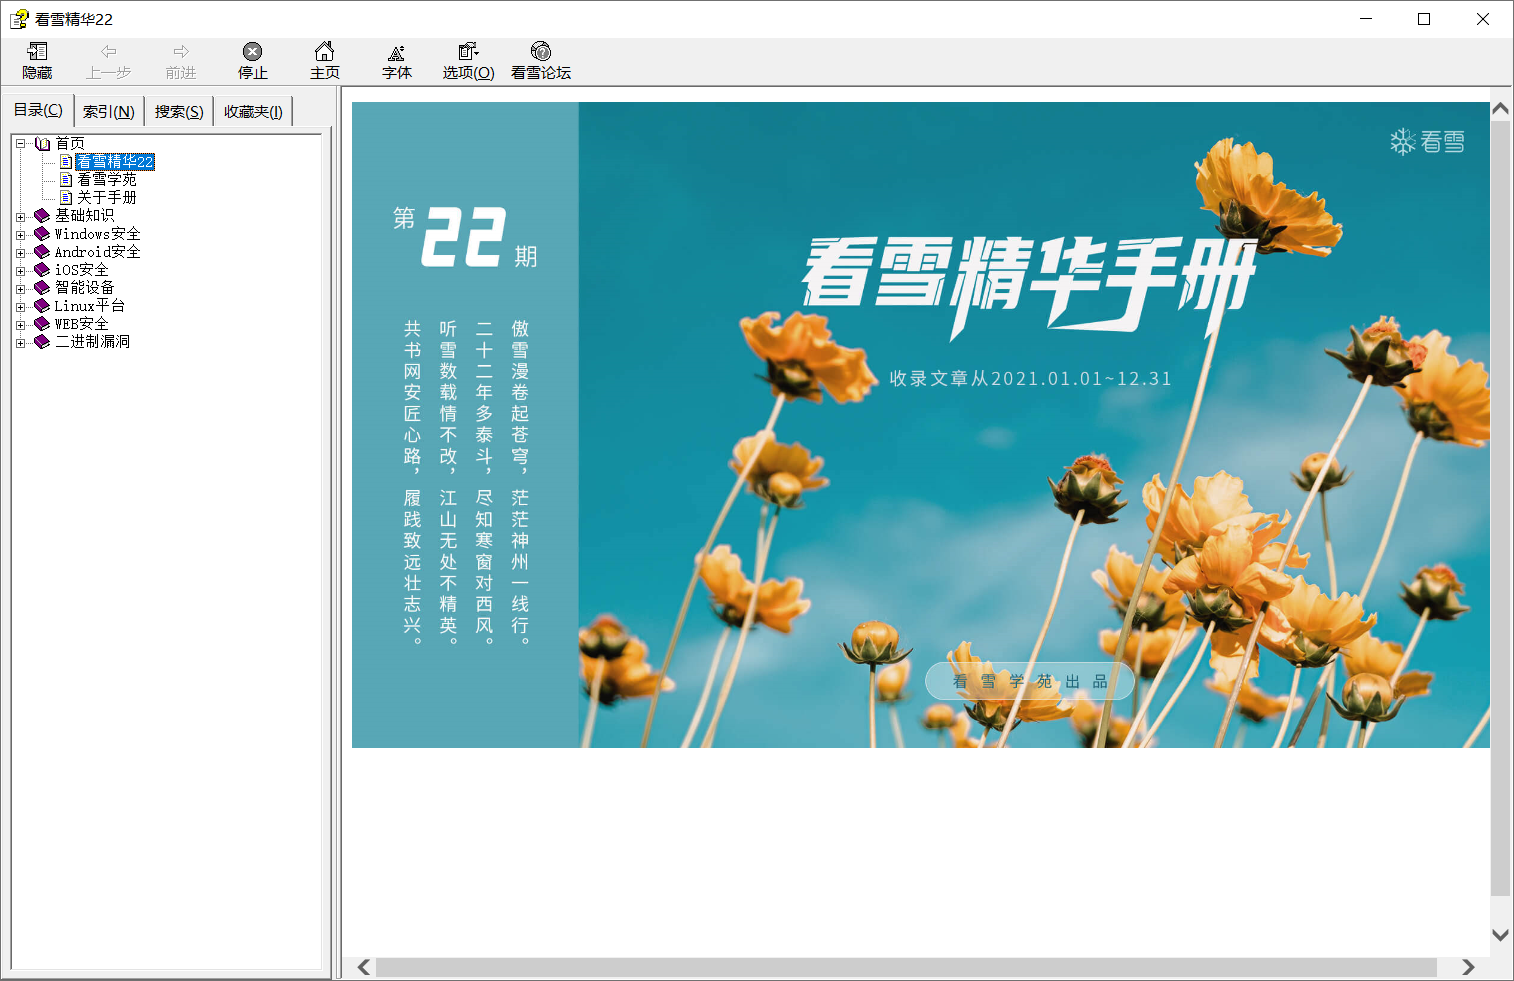The image size is (1514, 981).
Task: Click the horizontal scrollbar left arrow
Action: coord(364,967)
